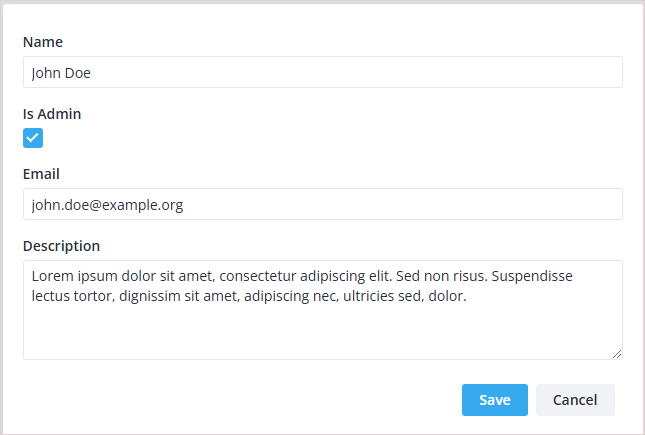Viewport: 645px width, 435px height.
Task: Click the resize handle of Description textarea
Action: (x=616, y=353)
